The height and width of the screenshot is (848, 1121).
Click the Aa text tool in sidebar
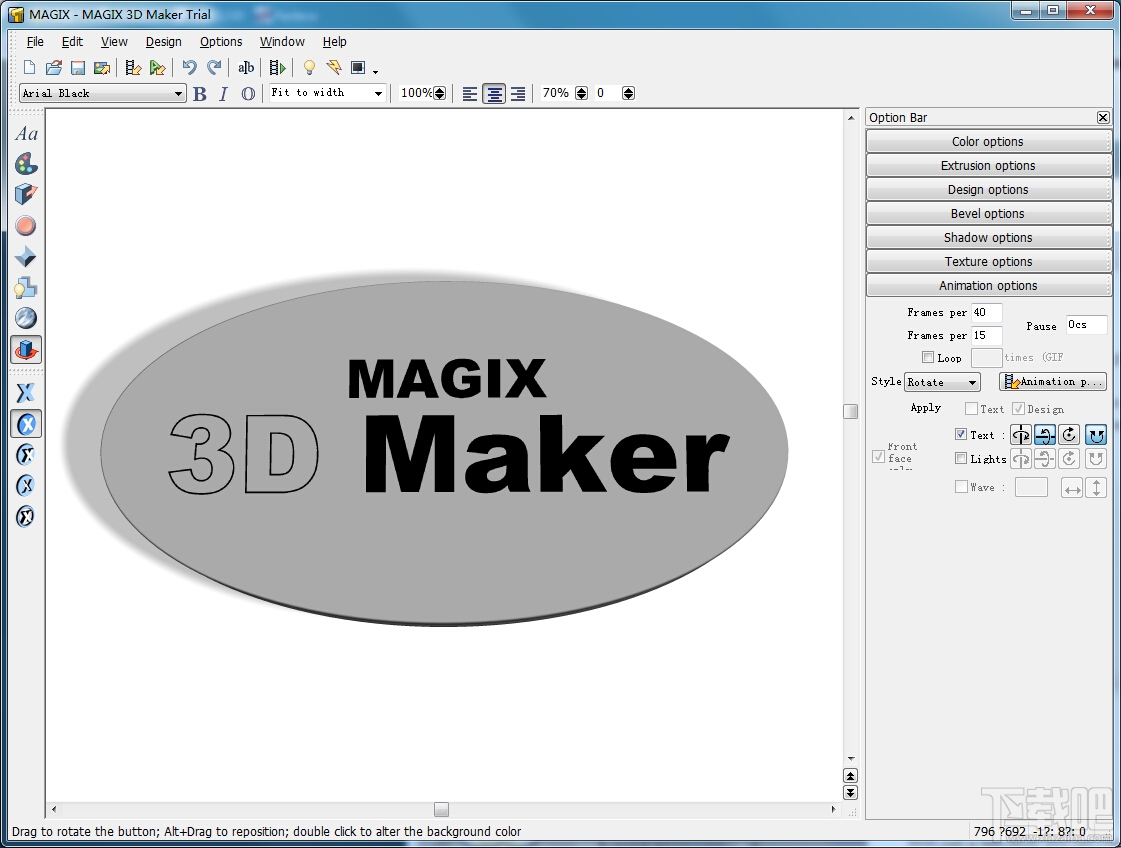pyautogui.click(x=26, y=134)
